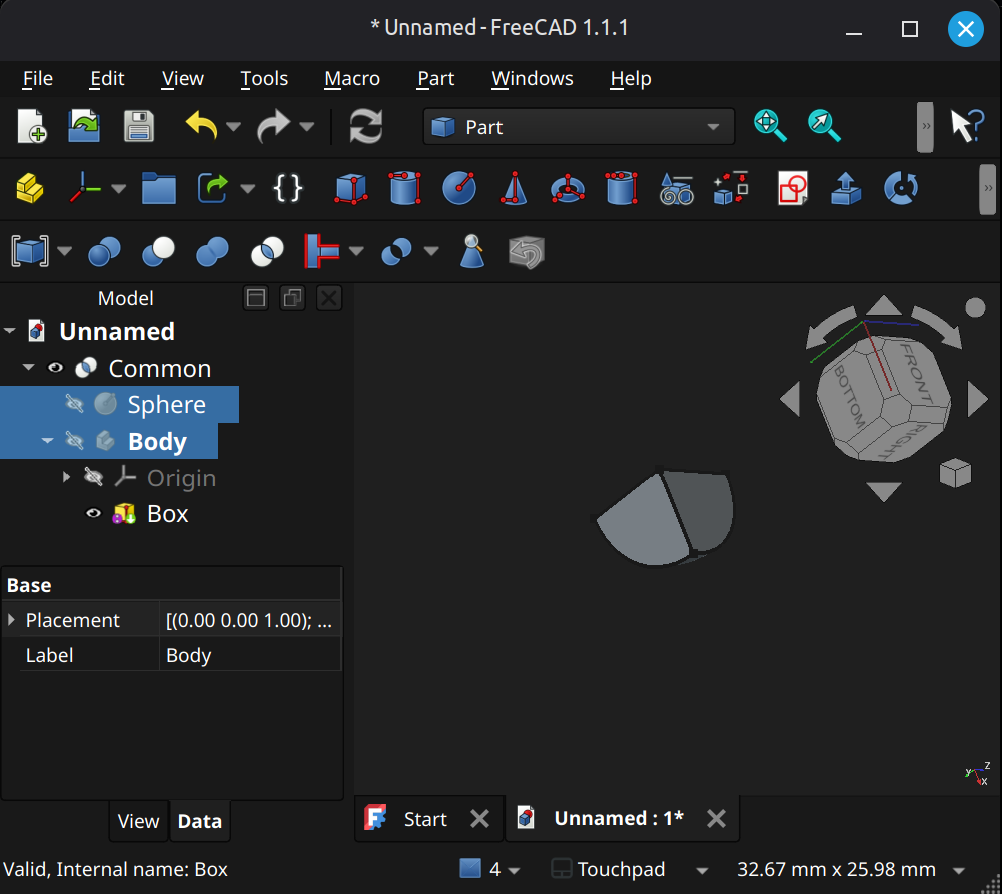Image resolution: width=1002 pixels, height=894 pixels.
Task: Expand the Placement property
Action: [x=11, y=619]
